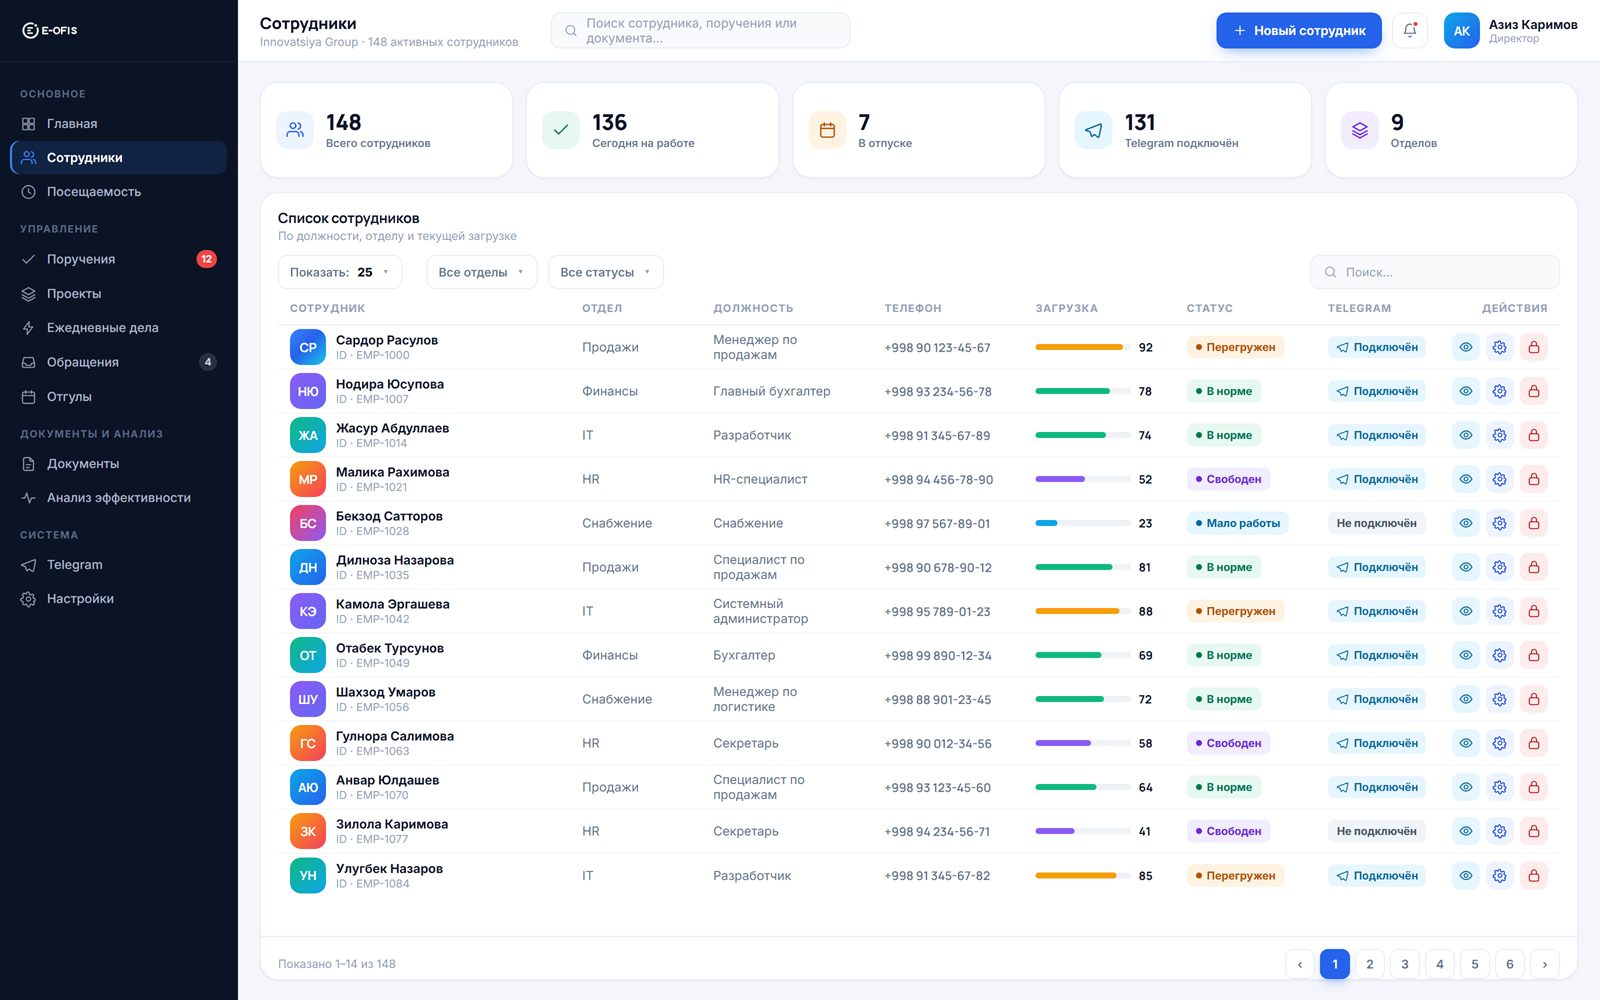Expand the Все статусы filter

[606, 272]
